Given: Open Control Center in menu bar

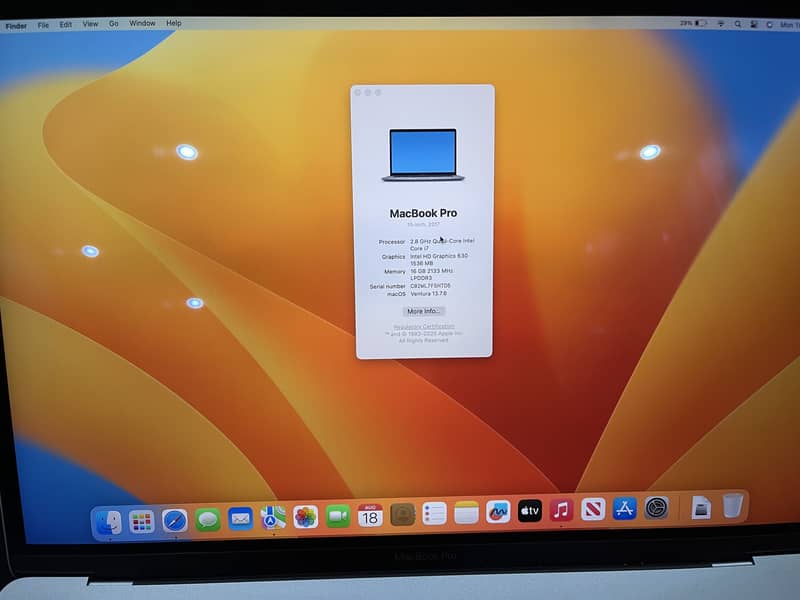Looking at the screenshot, I should [754, 24].
